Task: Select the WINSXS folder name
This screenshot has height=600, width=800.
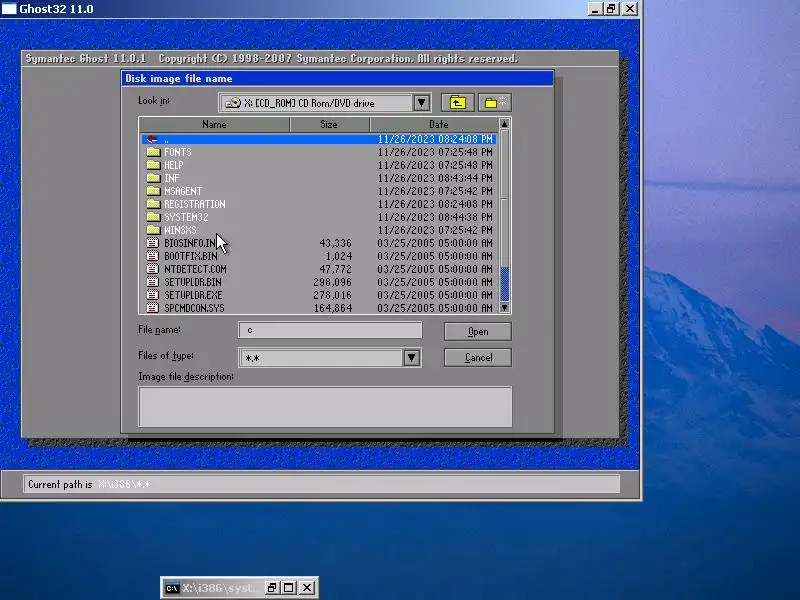Action: (x=180, y=230)
